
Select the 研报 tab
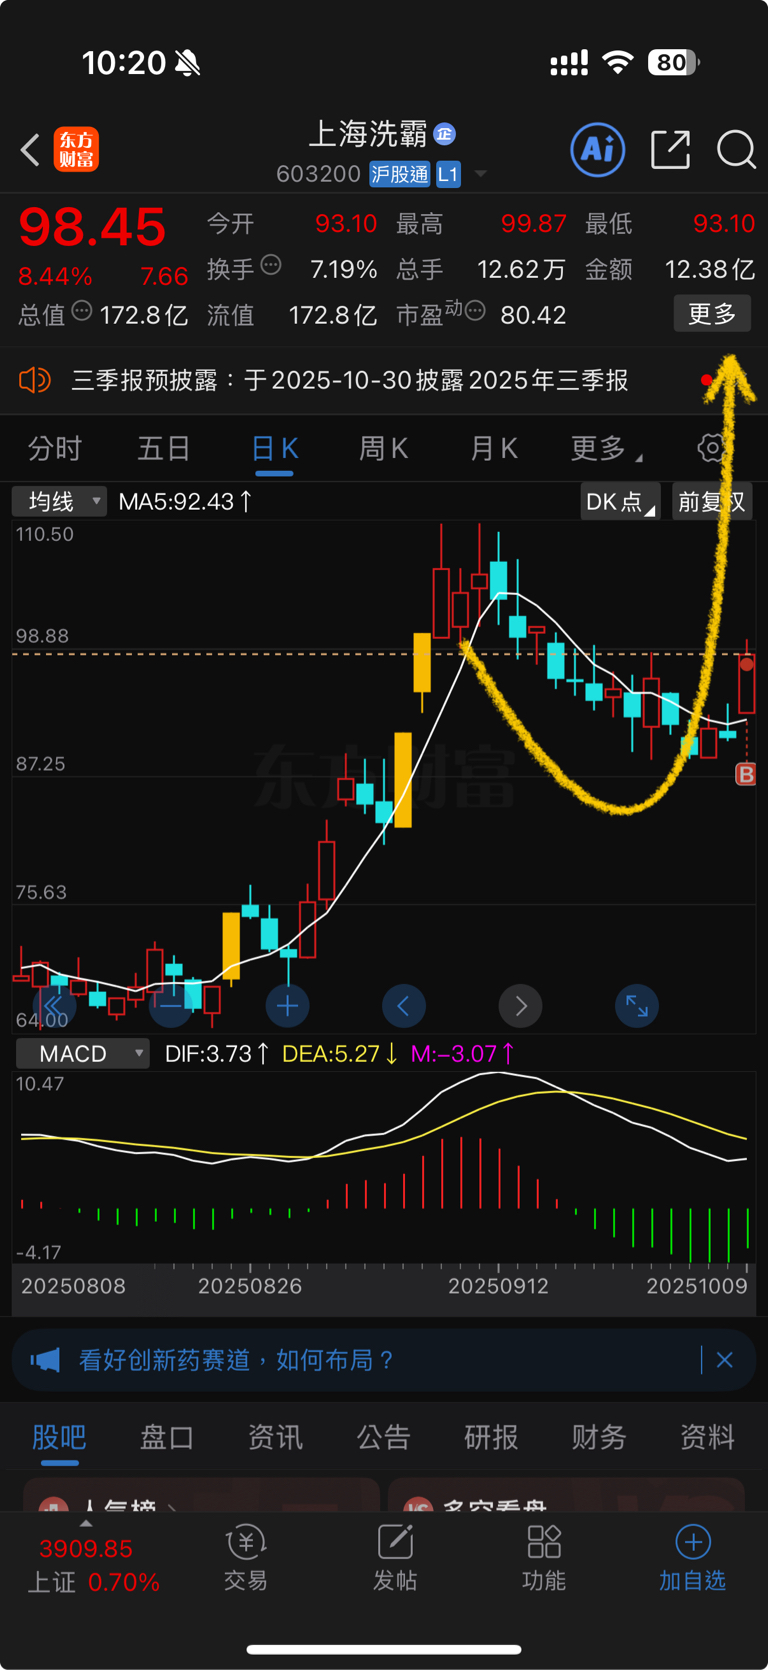491,1437
